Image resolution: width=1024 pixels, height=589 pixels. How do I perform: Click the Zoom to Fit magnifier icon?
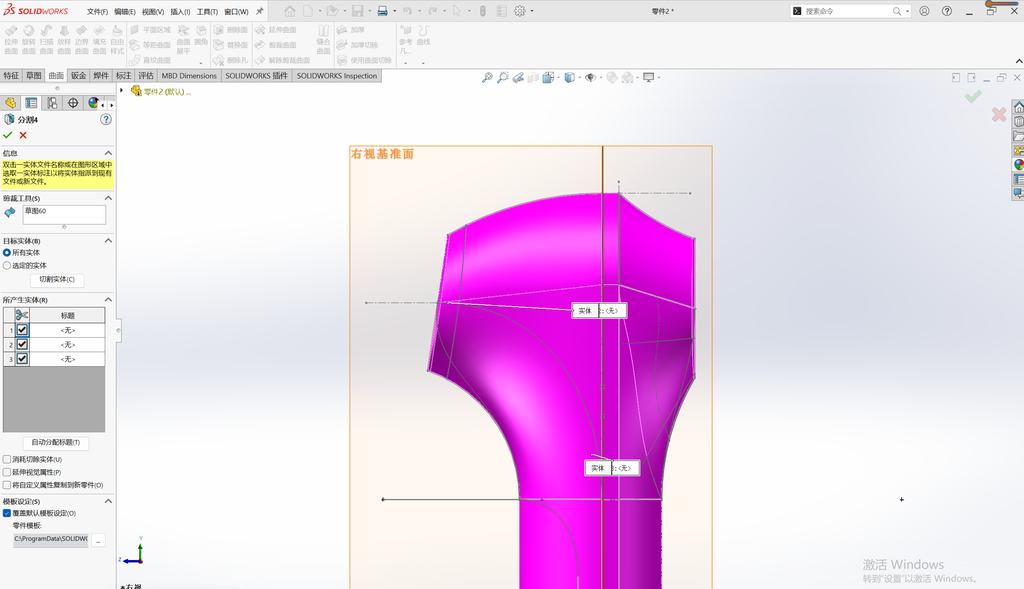pyautogui.click(x=487, y=78)
